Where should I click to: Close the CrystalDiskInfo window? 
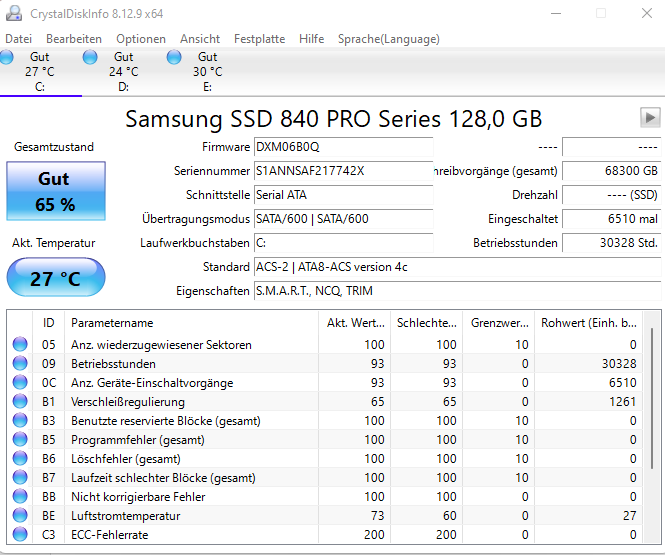(x=646, y=13)
